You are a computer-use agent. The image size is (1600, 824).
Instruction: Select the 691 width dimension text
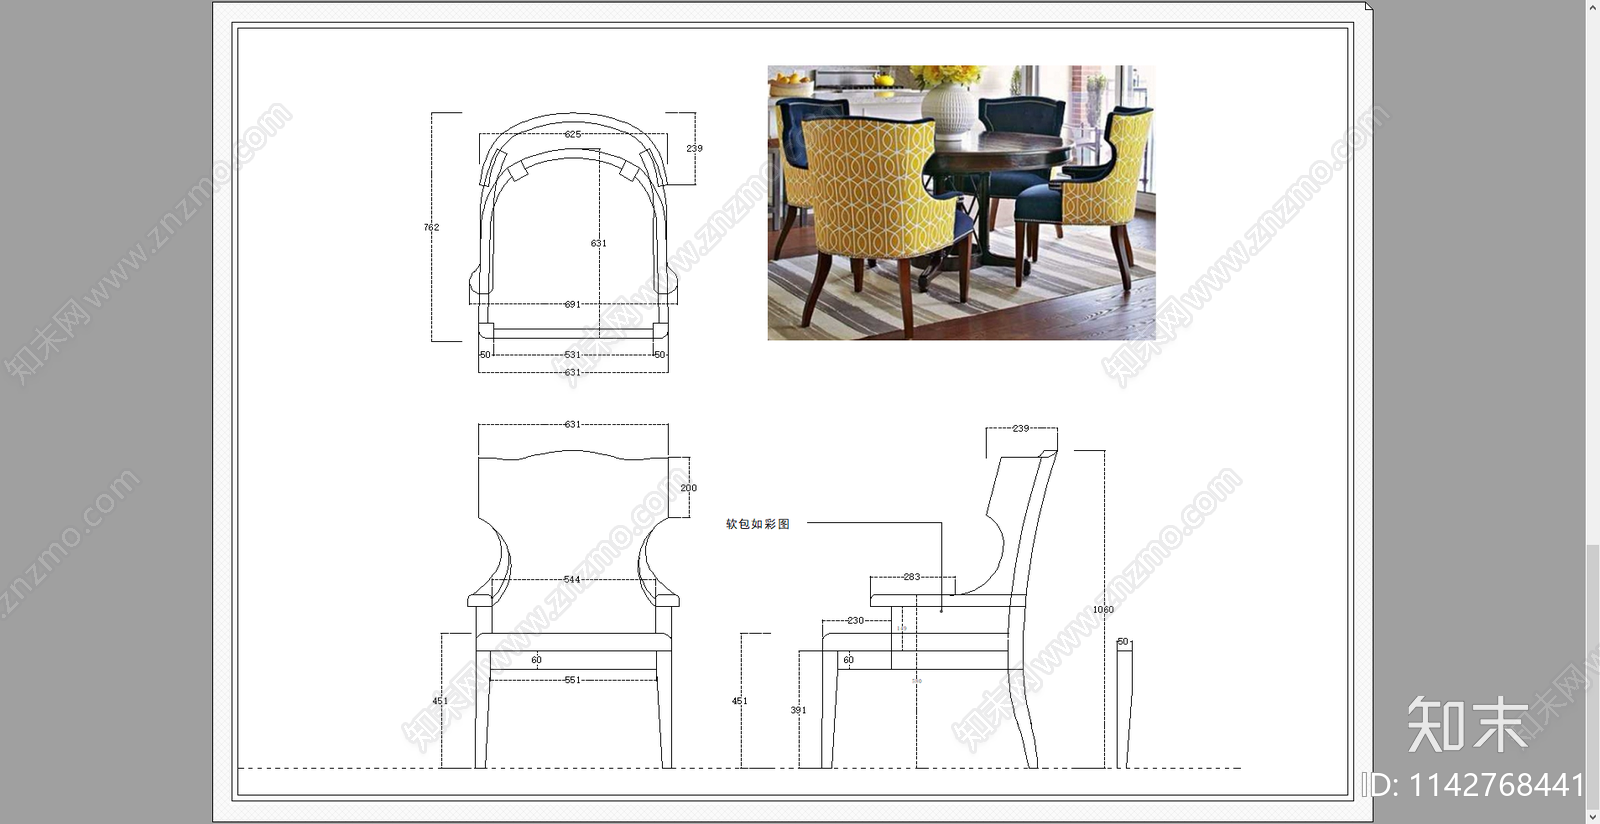[573, 304]
